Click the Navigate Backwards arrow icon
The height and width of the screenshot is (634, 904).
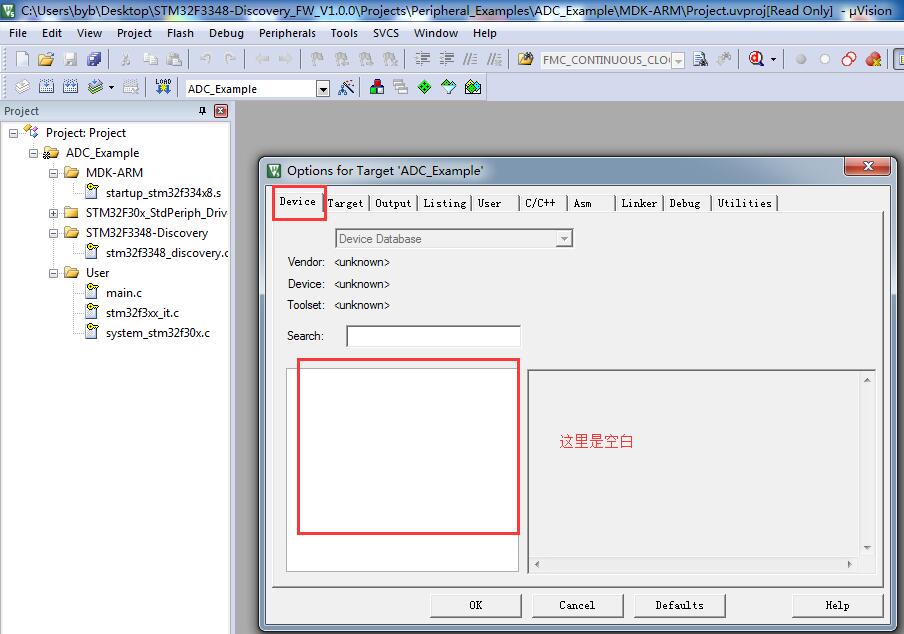(262, 59)
